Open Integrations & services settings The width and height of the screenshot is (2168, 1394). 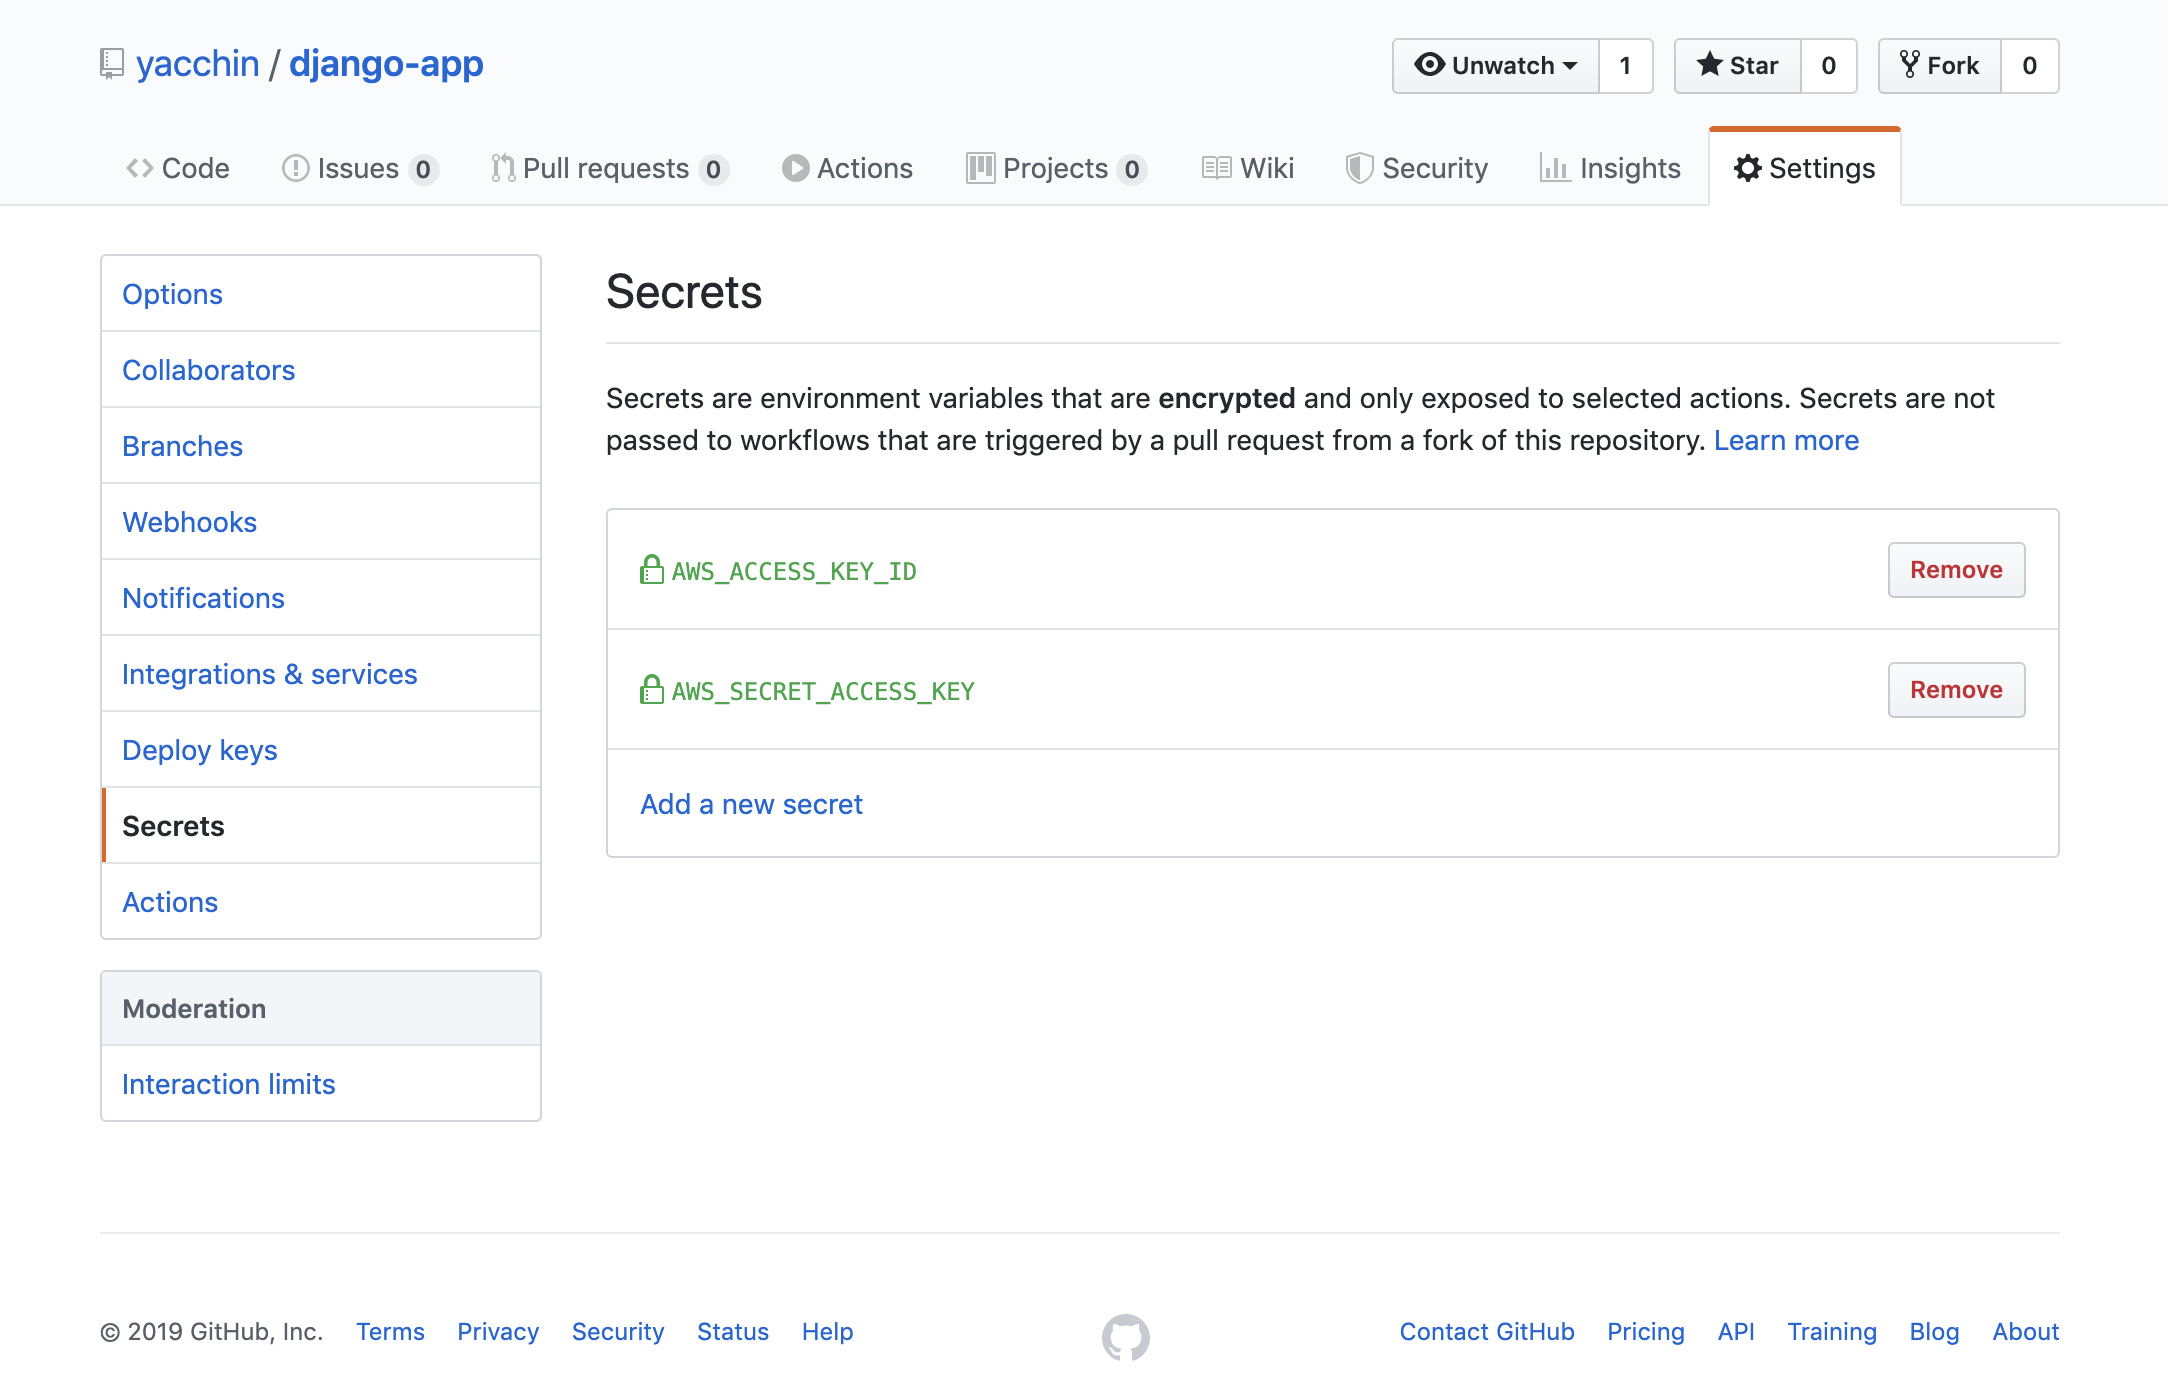(321, 674)
